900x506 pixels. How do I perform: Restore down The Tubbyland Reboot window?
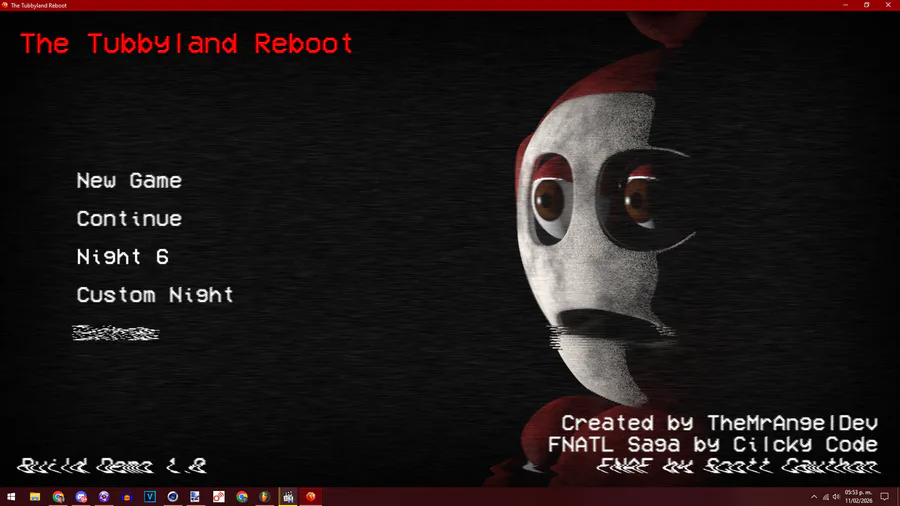(x=867, y=5)
